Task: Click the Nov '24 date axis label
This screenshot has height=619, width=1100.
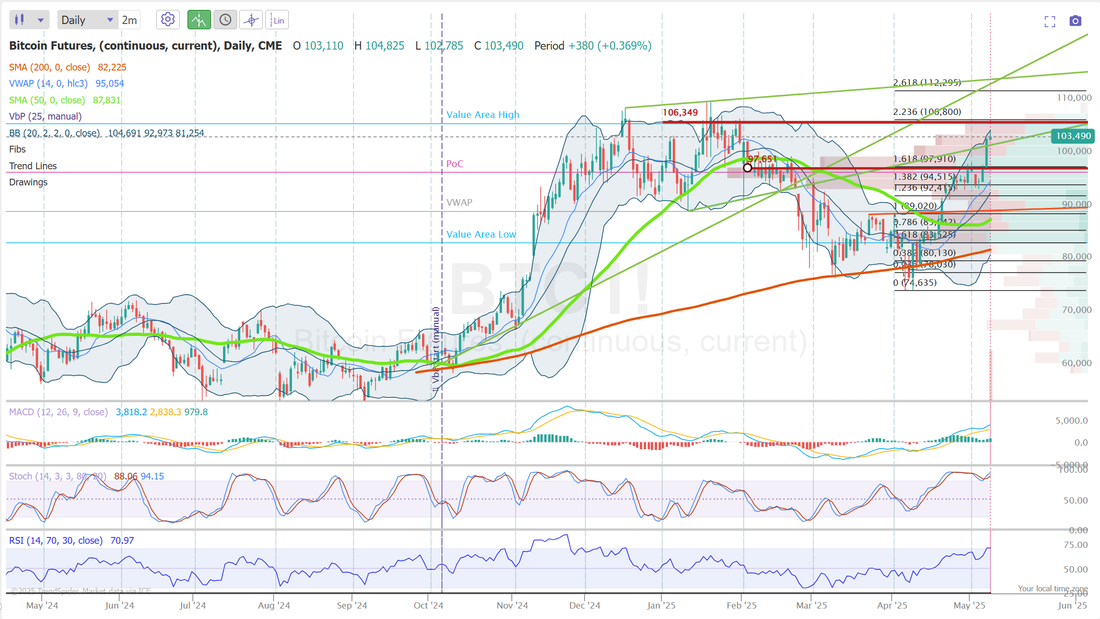Action: [512, 605]
